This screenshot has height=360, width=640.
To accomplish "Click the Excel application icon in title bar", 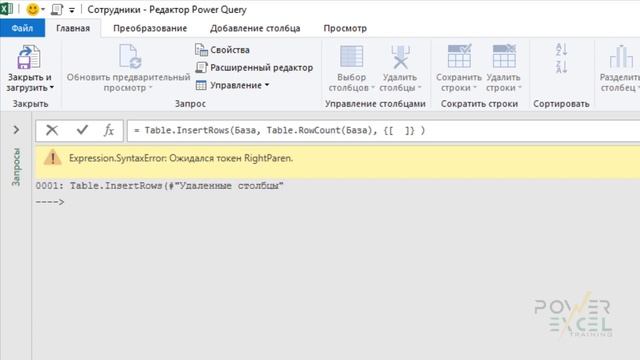I will [x=6, y=9].
